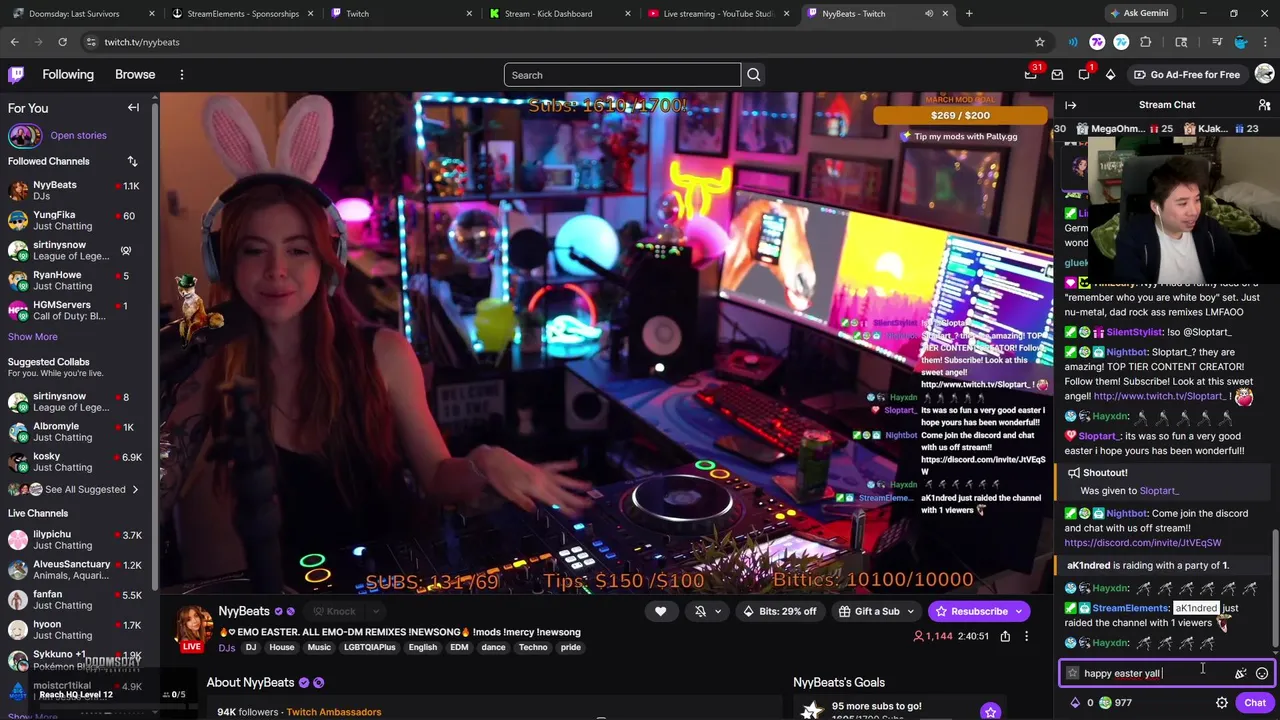Open the more options dots beside Browse

pos(182,75)
